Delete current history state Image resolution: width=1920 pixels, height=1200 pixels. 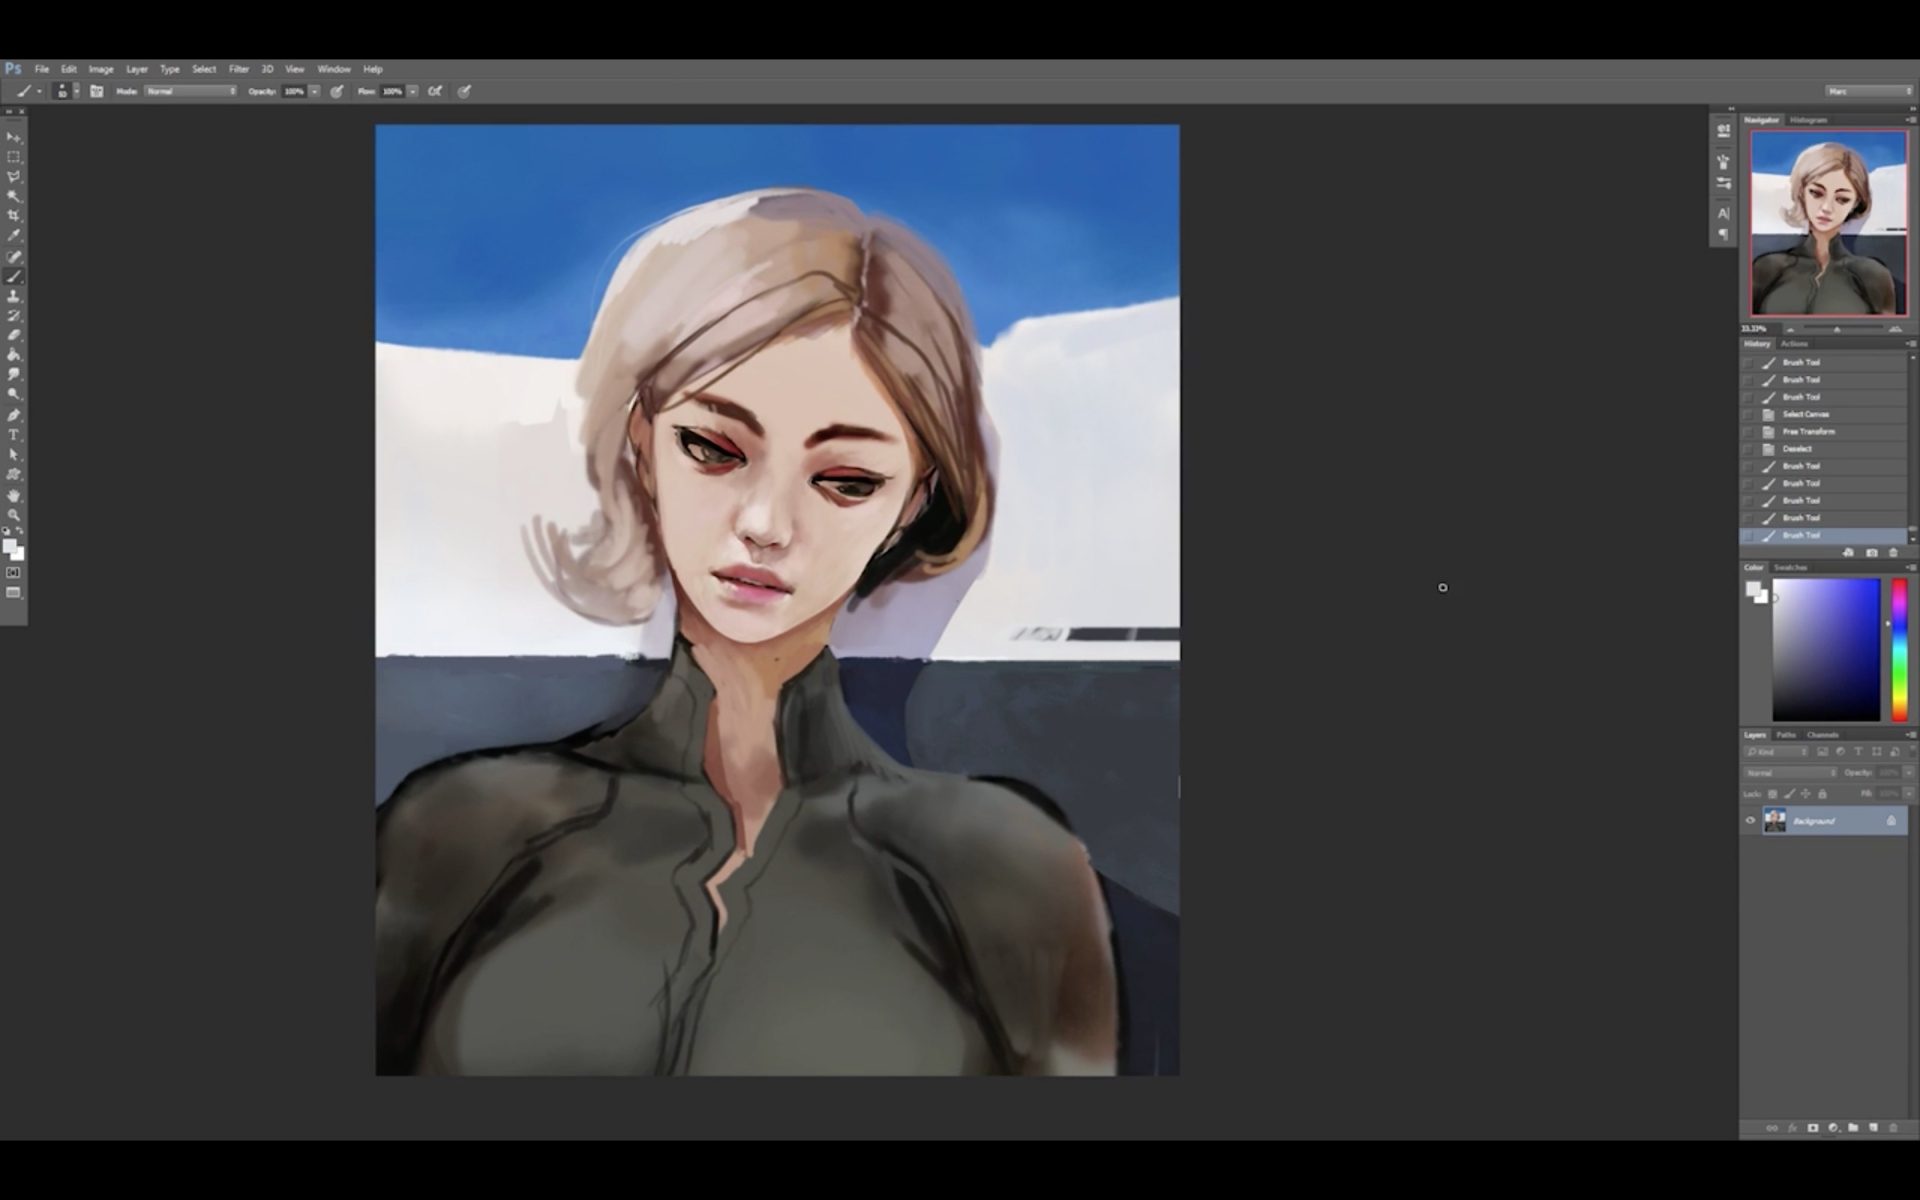pyautogui.click(x=1893, y=552)
